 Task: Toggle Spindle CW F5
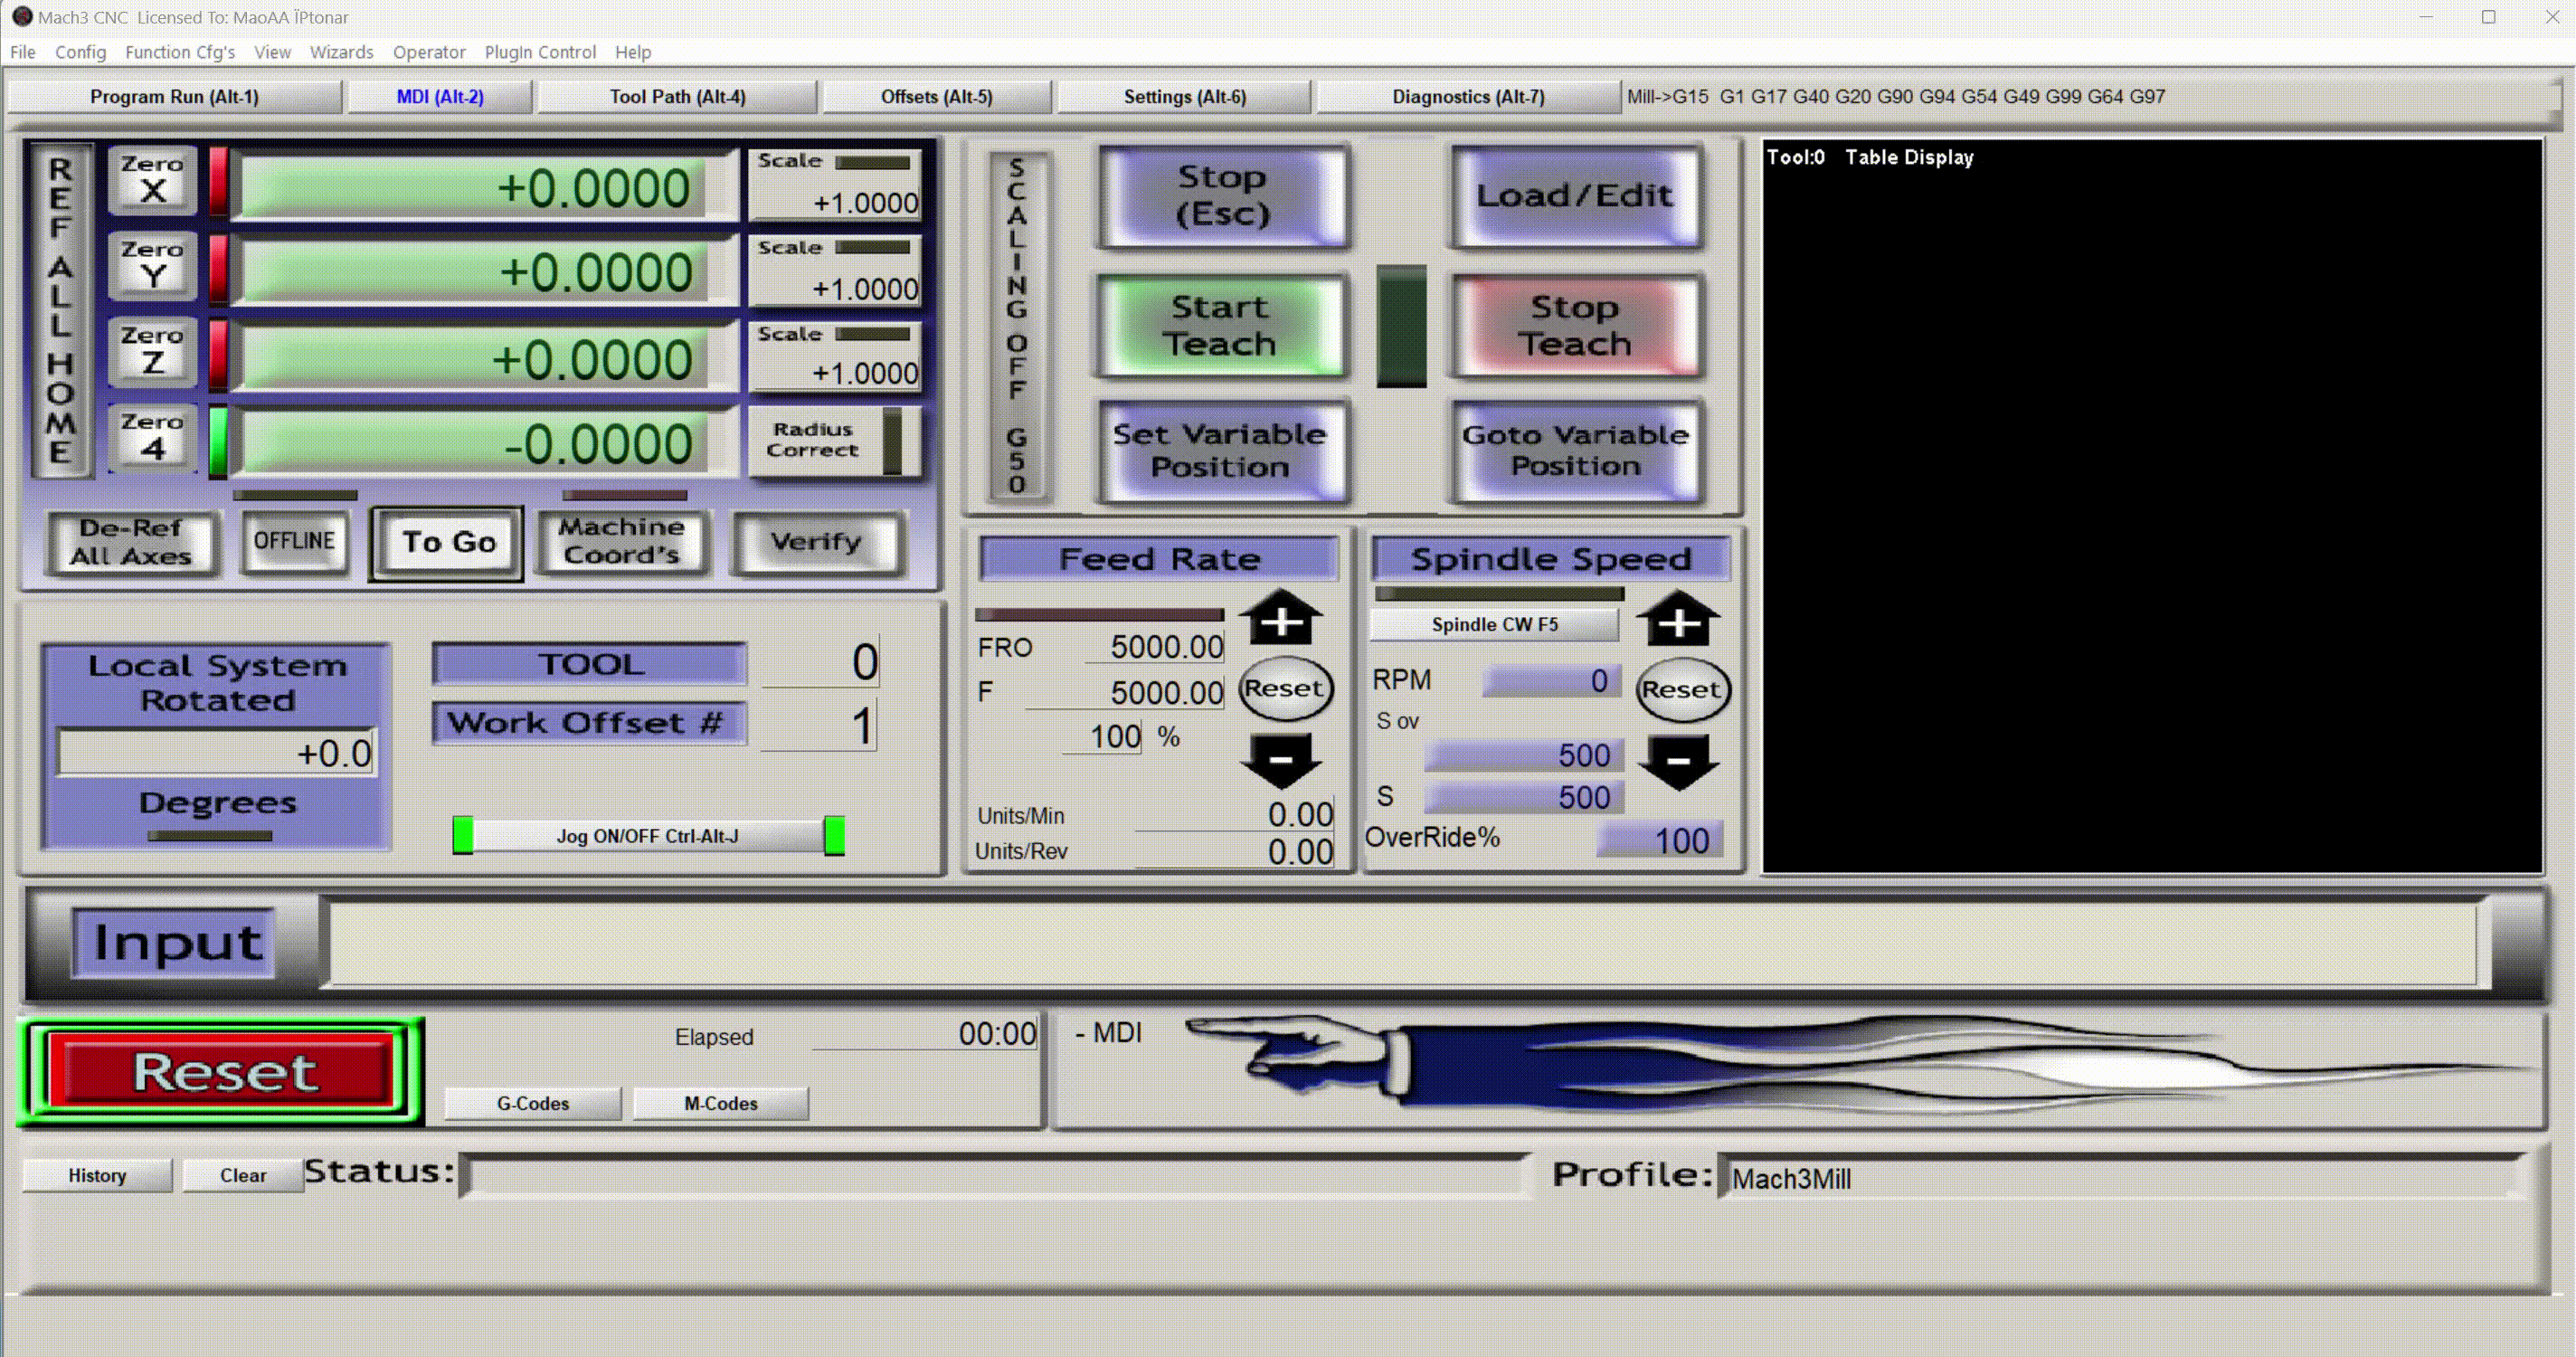point(1494,624)
